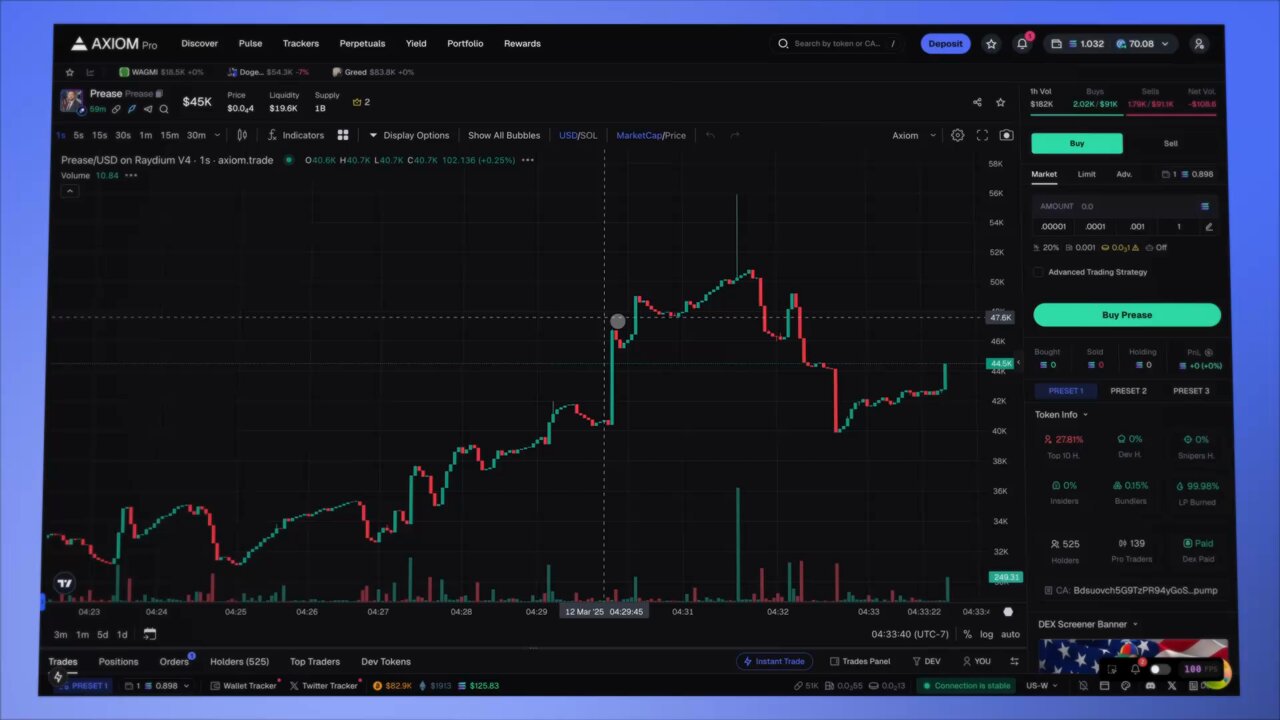Open the Prease website link icon

pos(116,109)
